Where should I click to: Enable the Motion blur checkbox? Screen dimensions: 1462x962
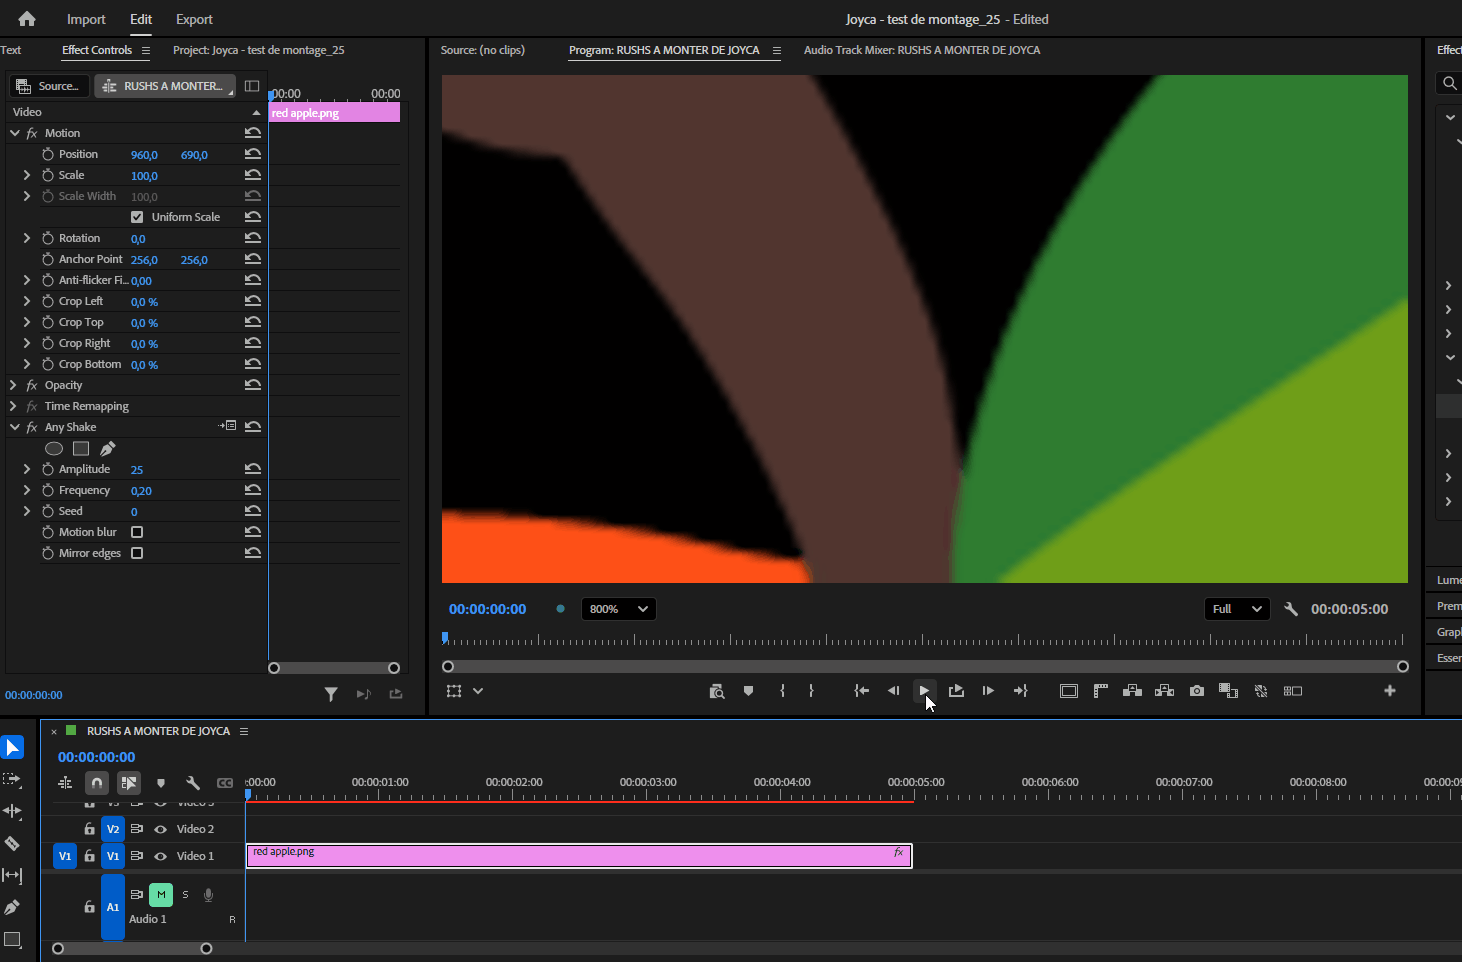[137, 532]
